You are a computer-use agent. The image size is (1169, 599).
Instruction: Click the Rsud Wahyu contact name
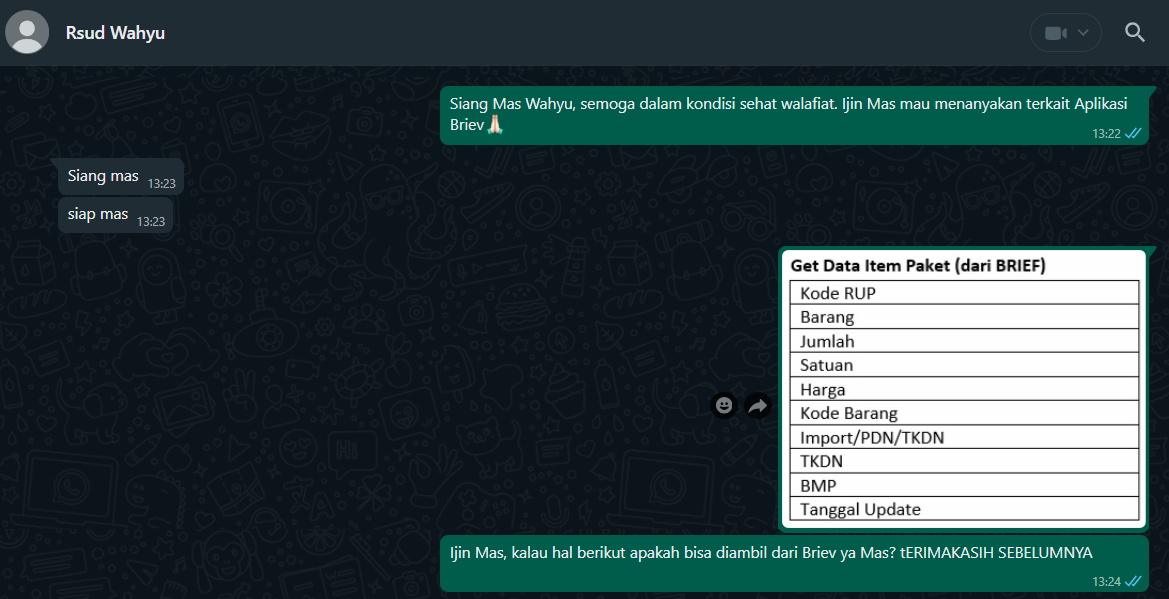(x=116, y=33)
